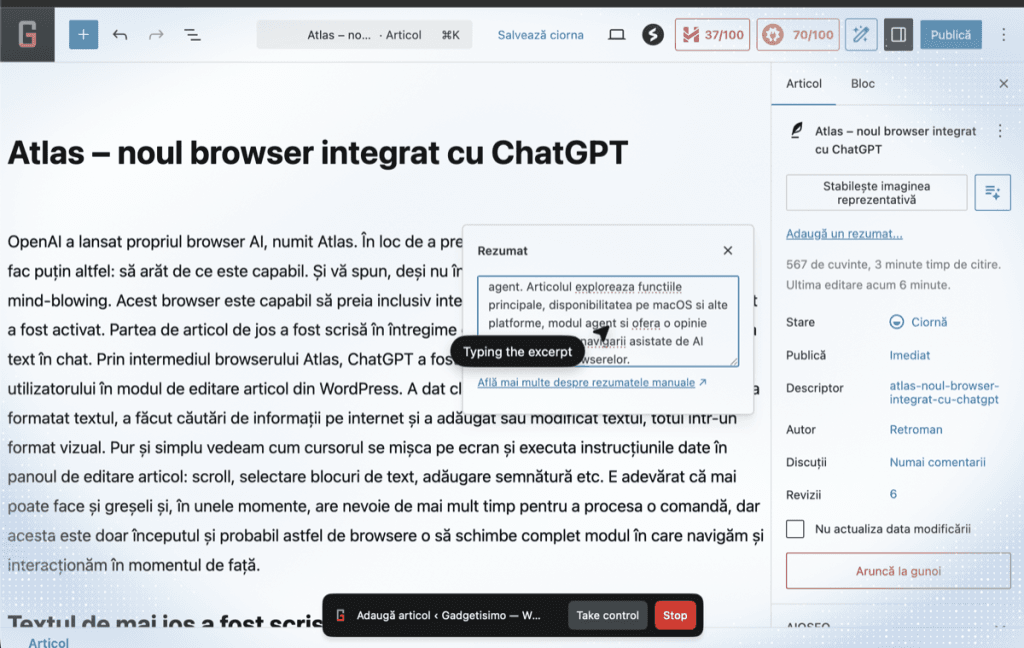Select the Articol sidebar tab
This screenshot has height=648, width=1024.
(804, 84)
